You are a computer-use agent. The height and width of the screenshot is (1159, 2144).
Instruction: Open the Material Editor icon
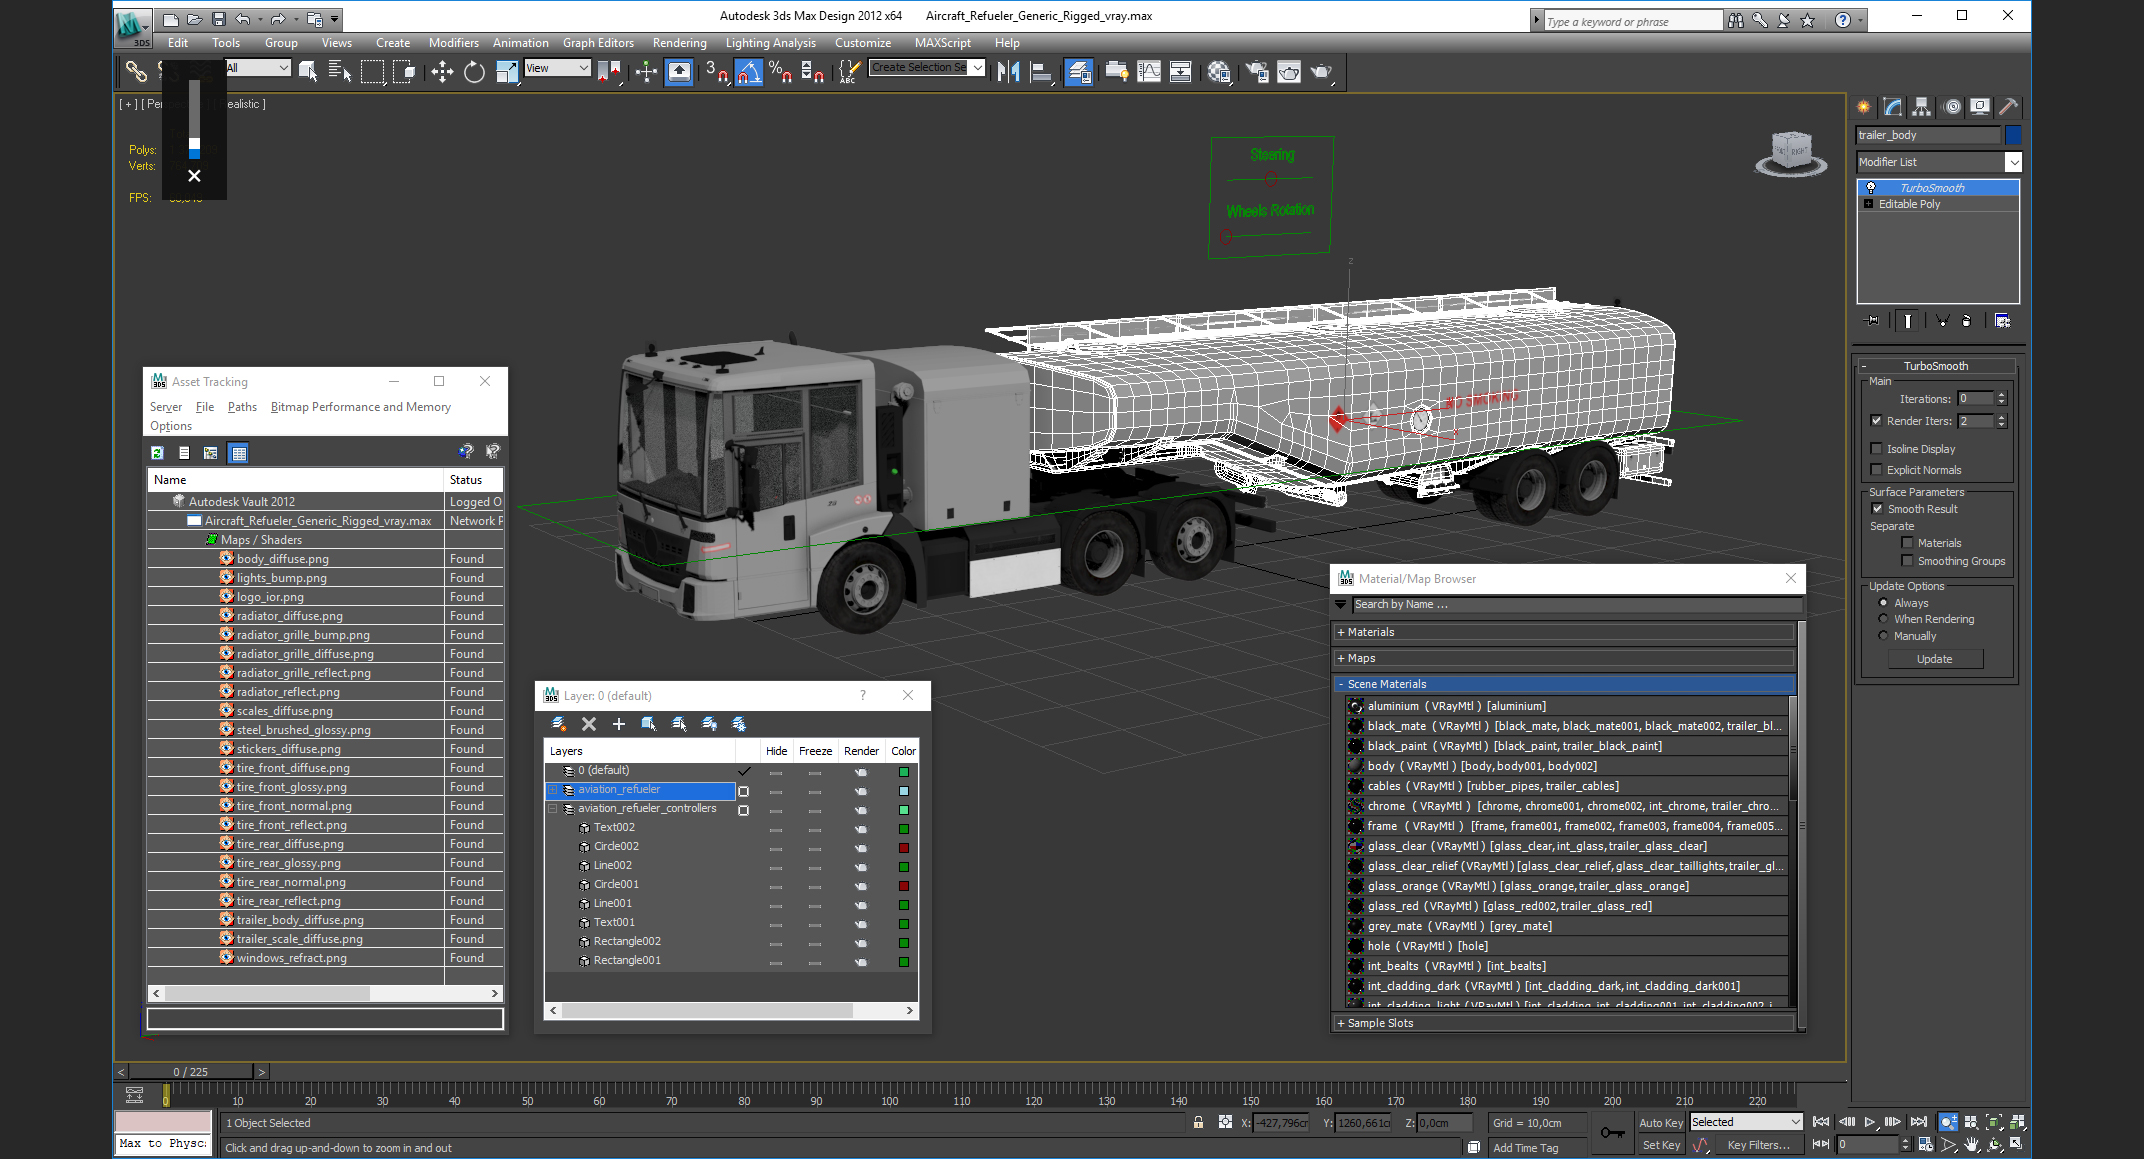(x=1219, y=71)
